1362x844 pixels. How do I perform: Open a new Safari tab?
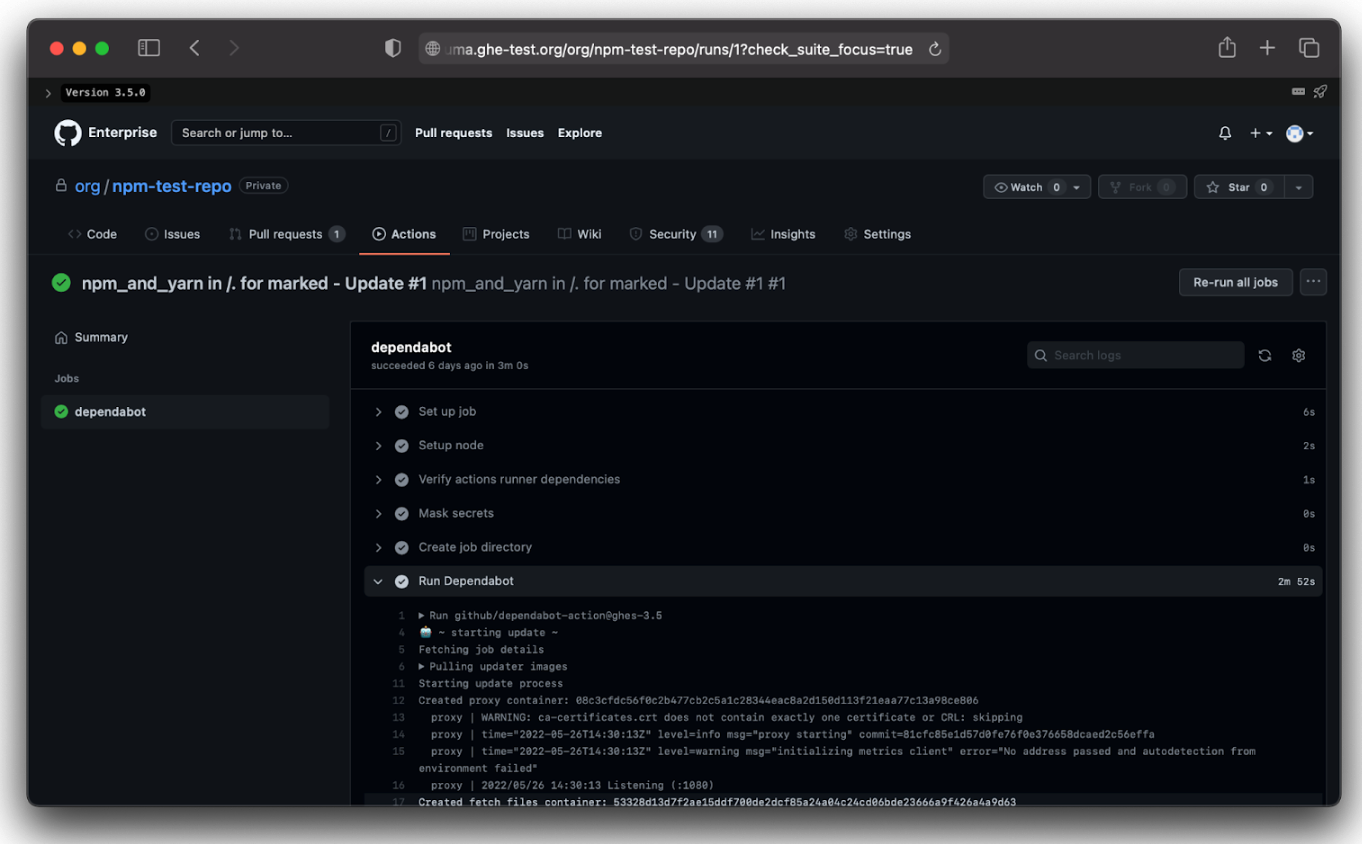pos(1267,48)
